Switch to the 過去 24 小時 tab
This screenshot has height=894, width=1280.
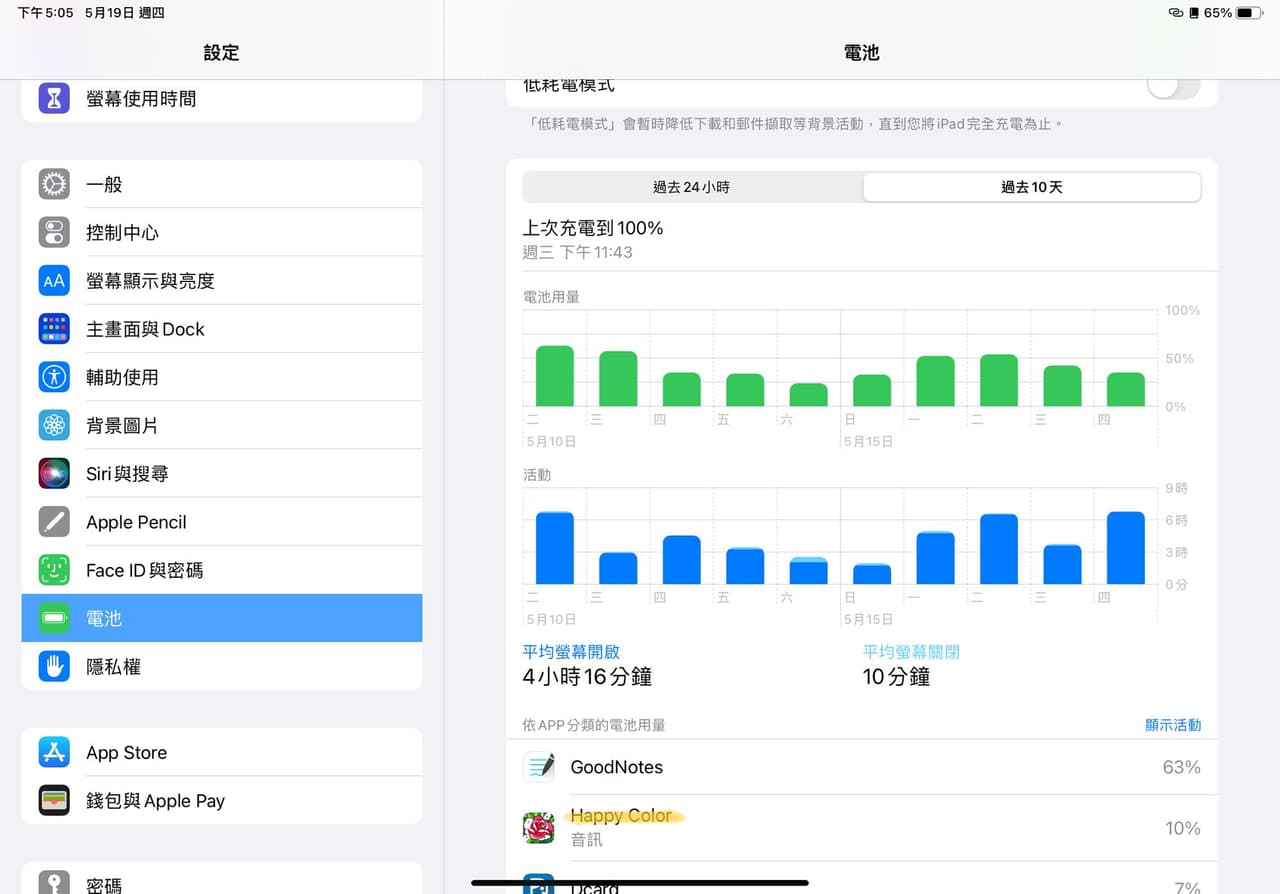692,187
